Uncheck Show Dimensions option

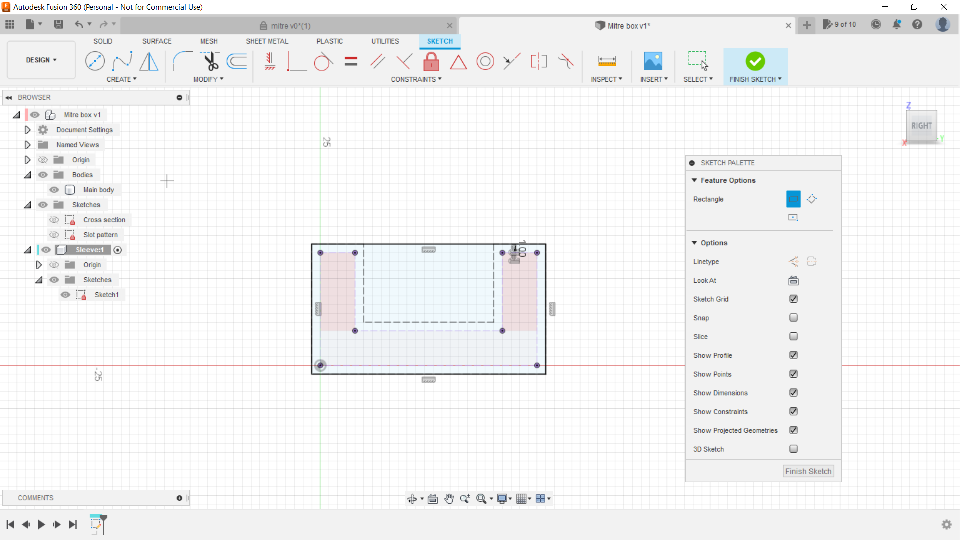[793, 393]
